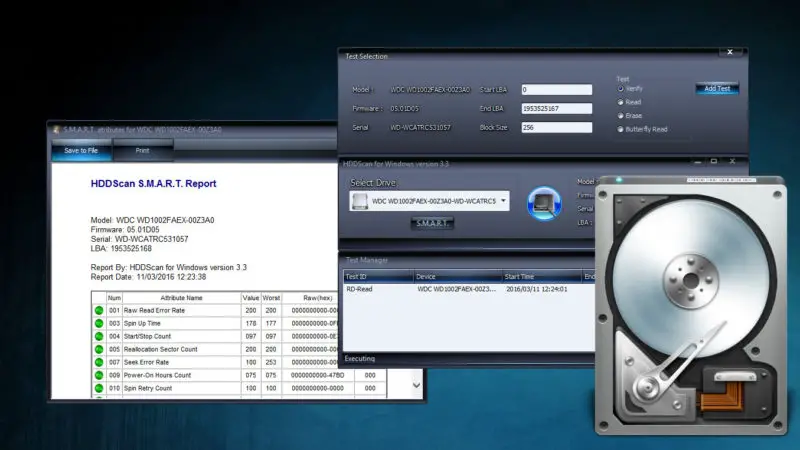Image resolution: width=800 pixels, height=450 pixels.
Task: Click the Reallocation Sector Count attribute name
Action: tap(160, 349)
